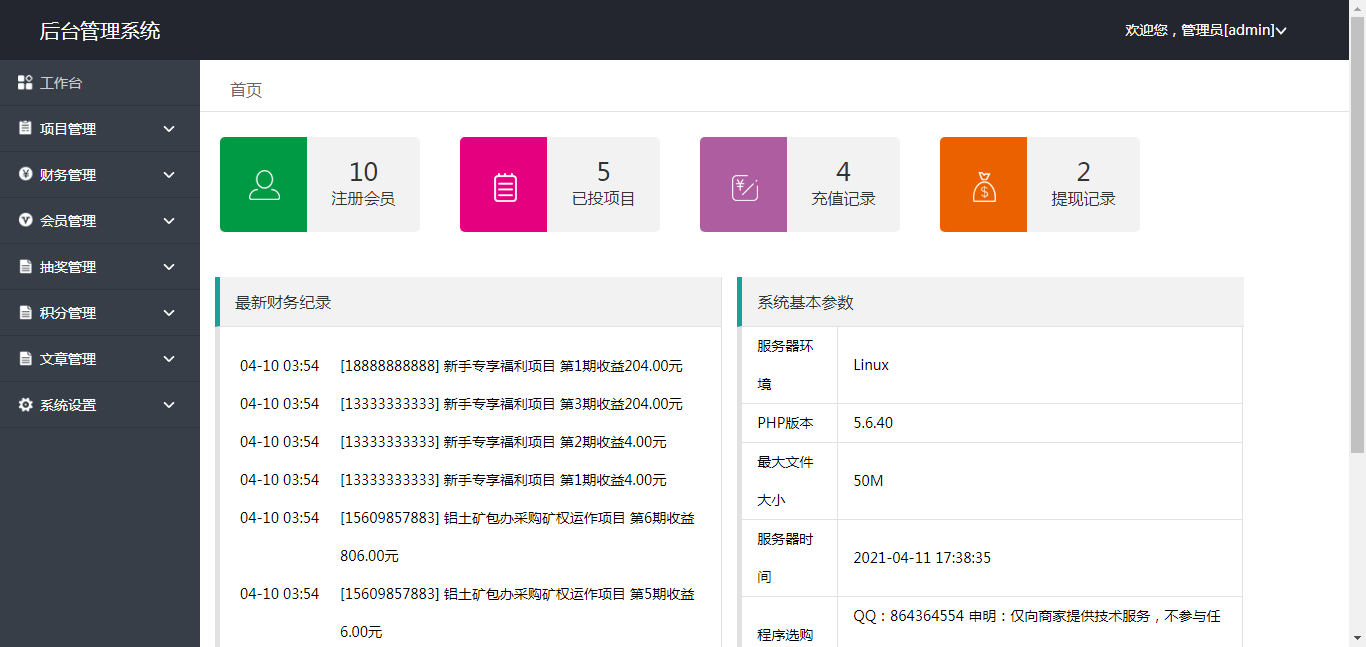Viewport: 1366px width, 647px height.
Task: Click the purple recharge records yen icon
Action: point(744,186)
